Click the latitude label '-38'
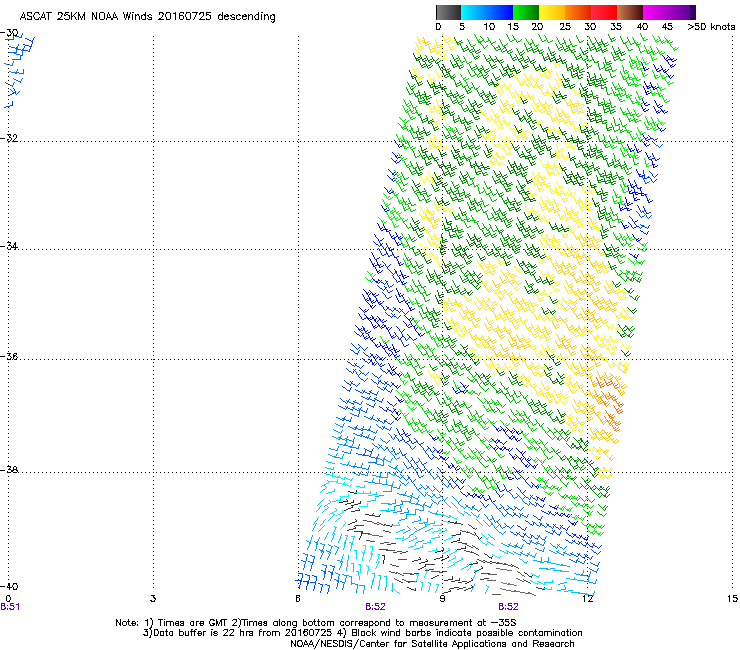Viewport: 740px width, 650px height. (9, 470)
